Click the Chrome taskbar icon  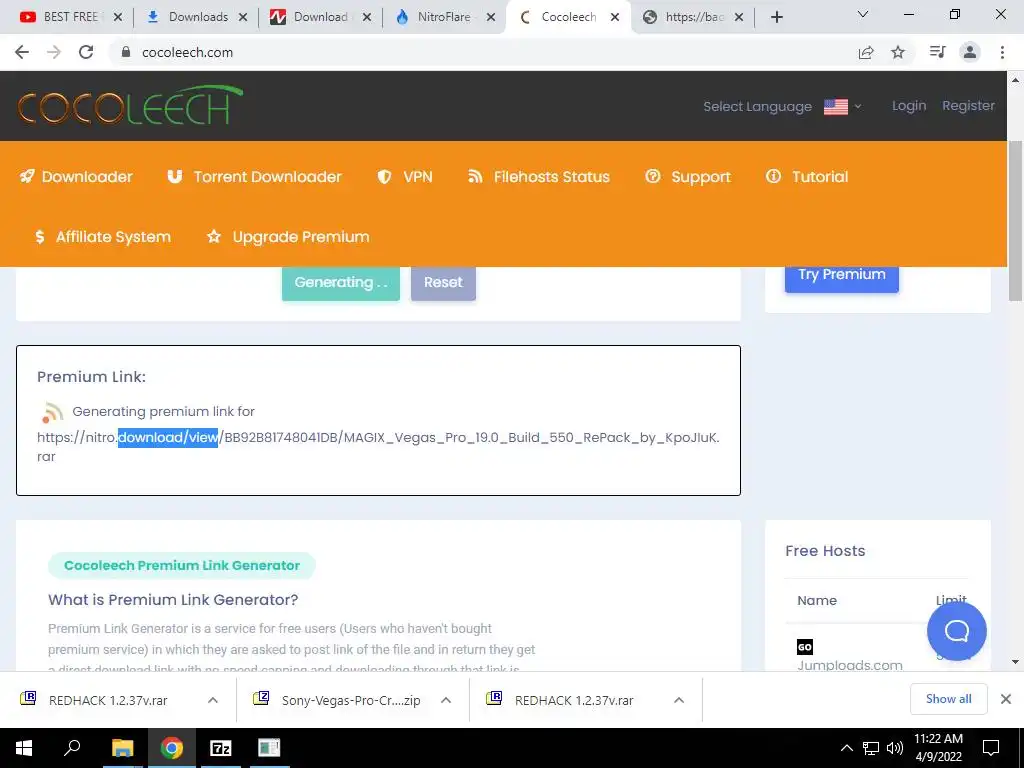coord(172,748)
